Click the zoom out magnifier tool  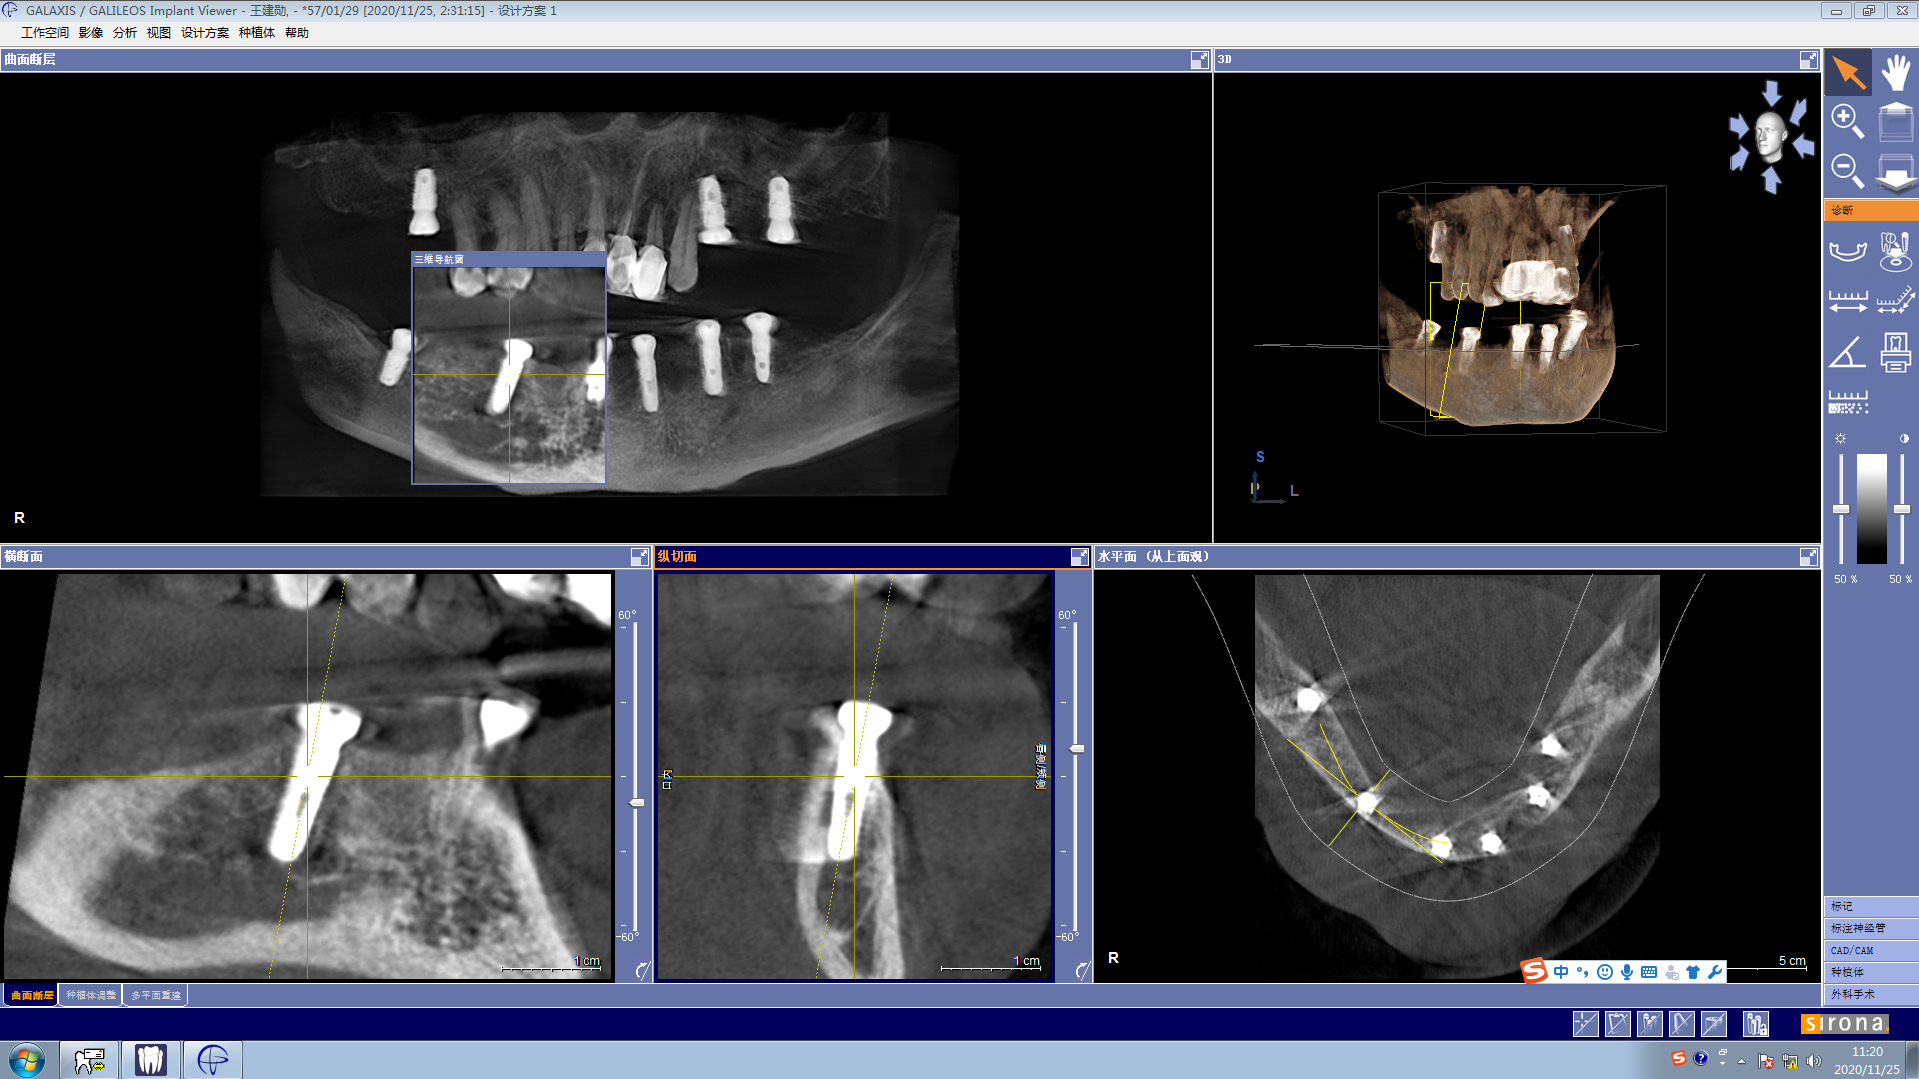[x=1847, y=171]
